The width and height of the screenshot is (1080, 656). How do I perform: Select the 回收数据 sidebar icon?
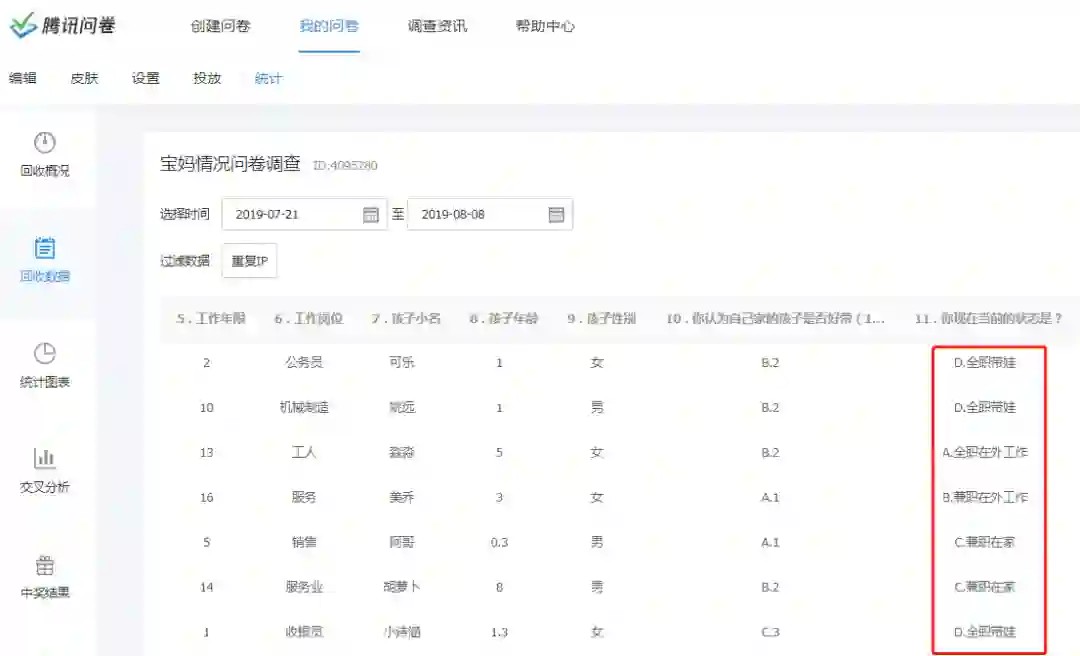click(45, 249)
